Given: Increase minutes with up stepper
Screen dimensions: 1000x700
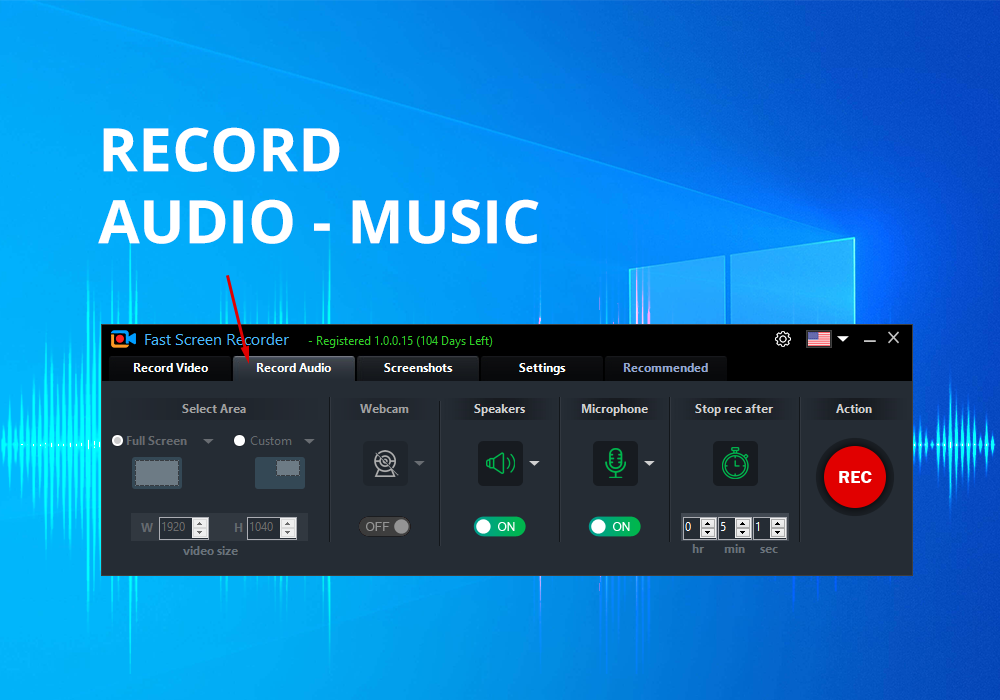Looking at the screenshot, I should click(x=743, y=523).
